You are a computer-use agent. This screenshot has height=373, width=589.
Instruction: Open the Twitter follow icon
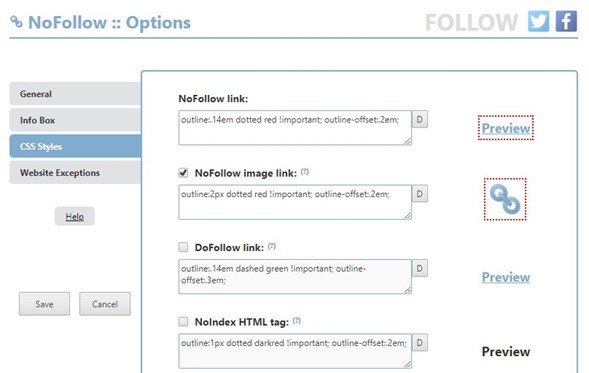pyautogui.click(x=538, y=21)
